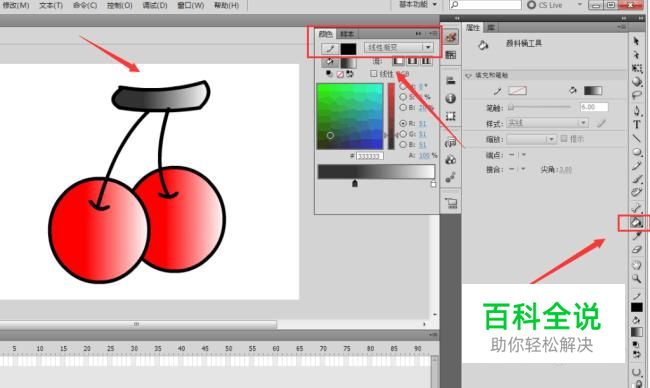Select the Selection arrow tool
This screenshot has width=650, height=388.
point(636,41)
